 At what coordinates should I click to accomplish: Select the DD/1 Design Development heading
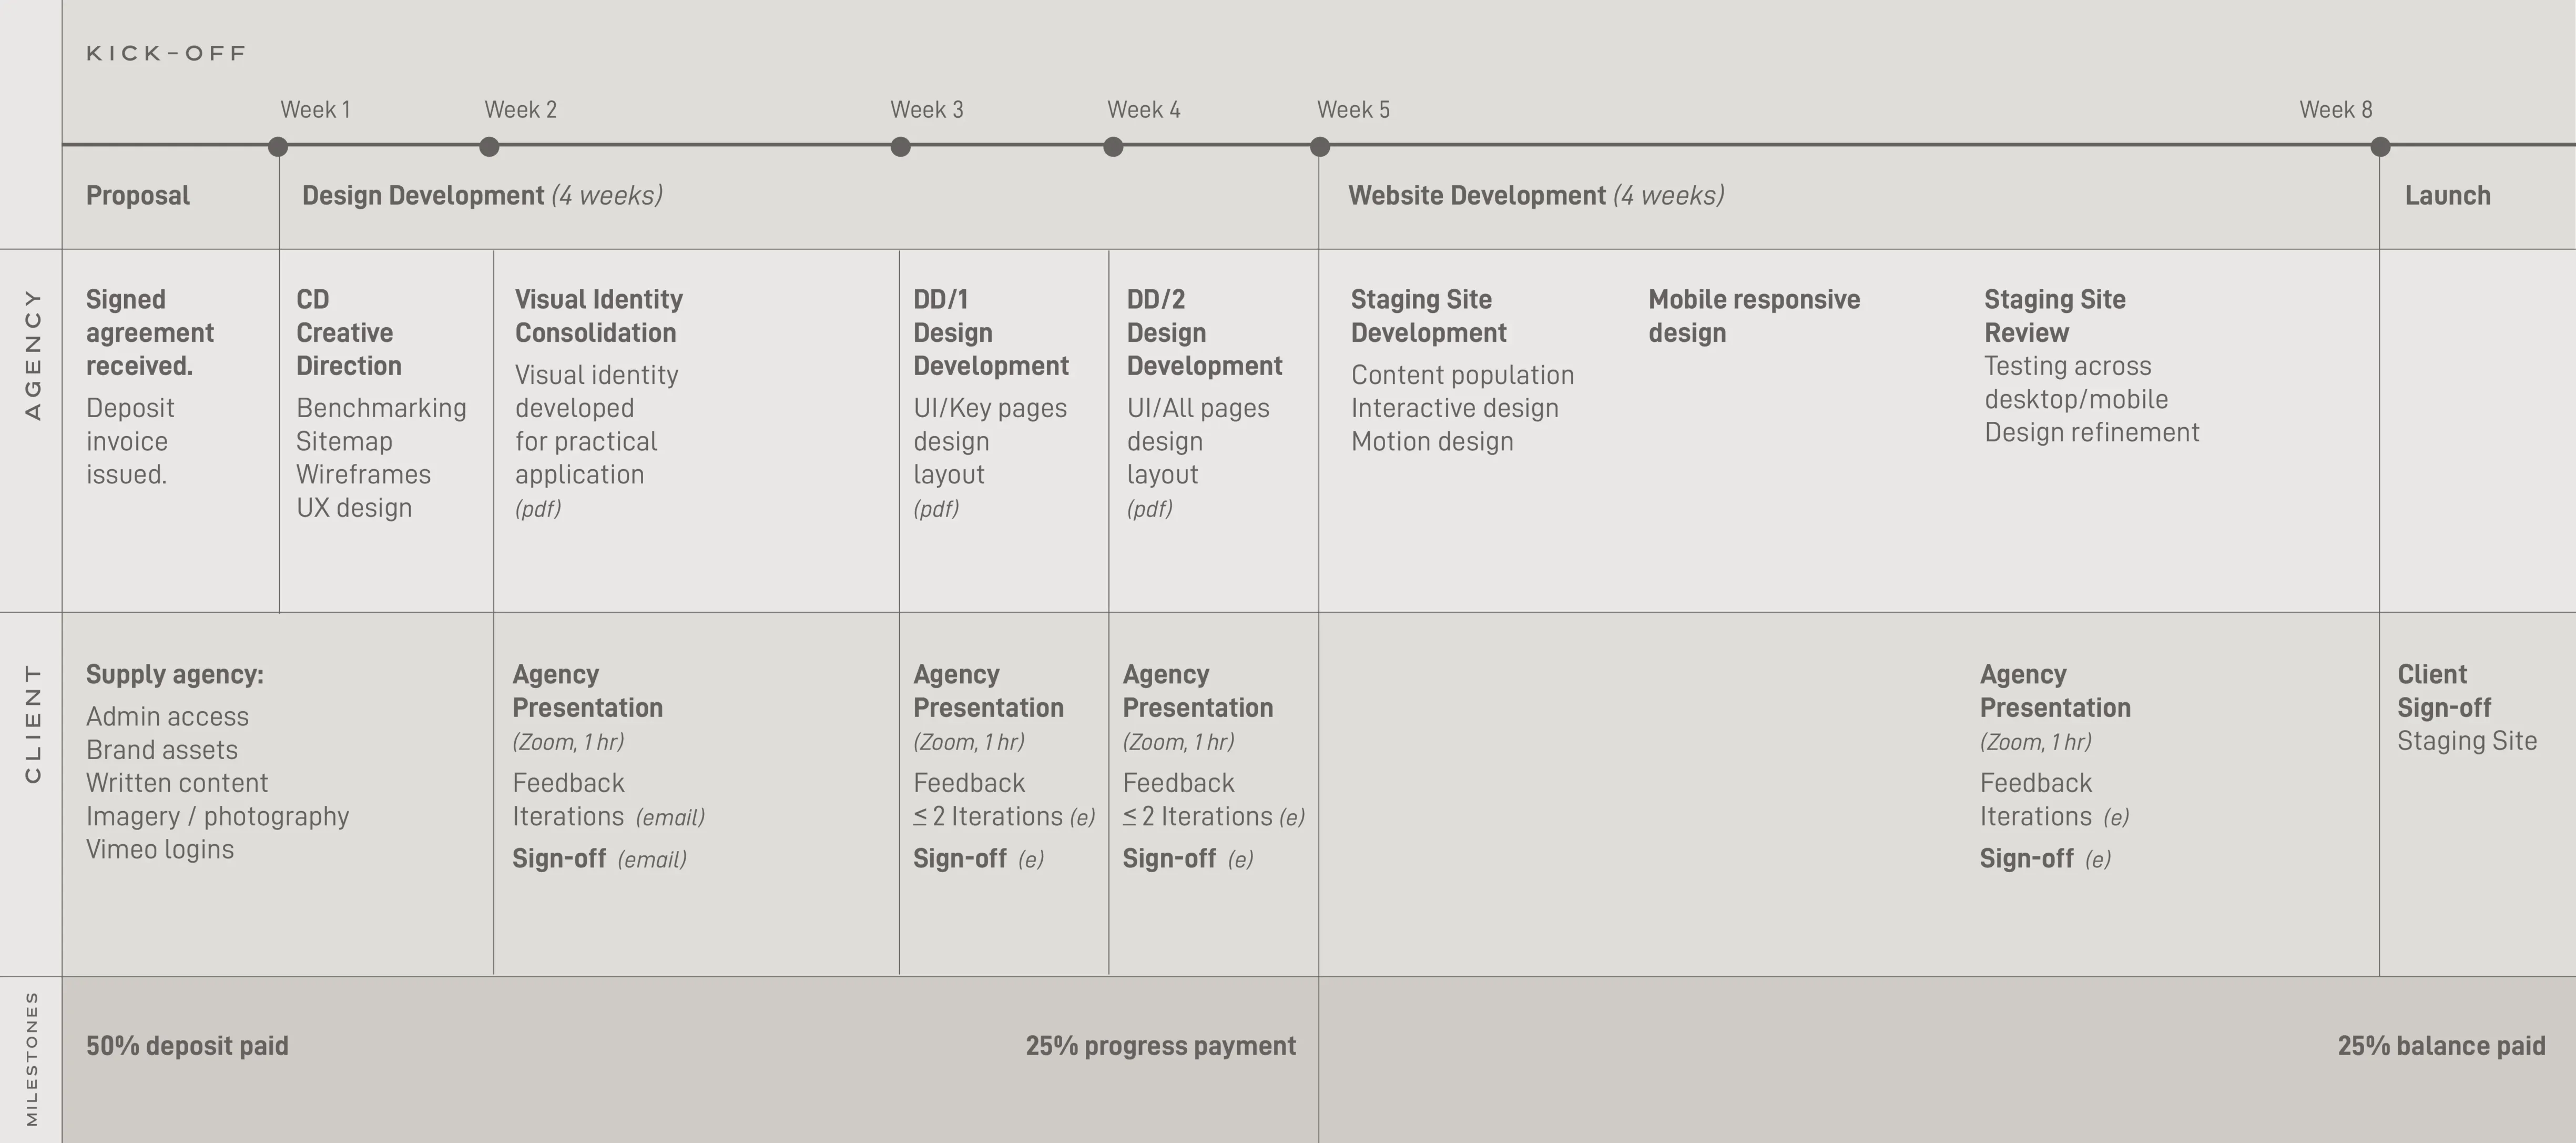tap(991, 332)
